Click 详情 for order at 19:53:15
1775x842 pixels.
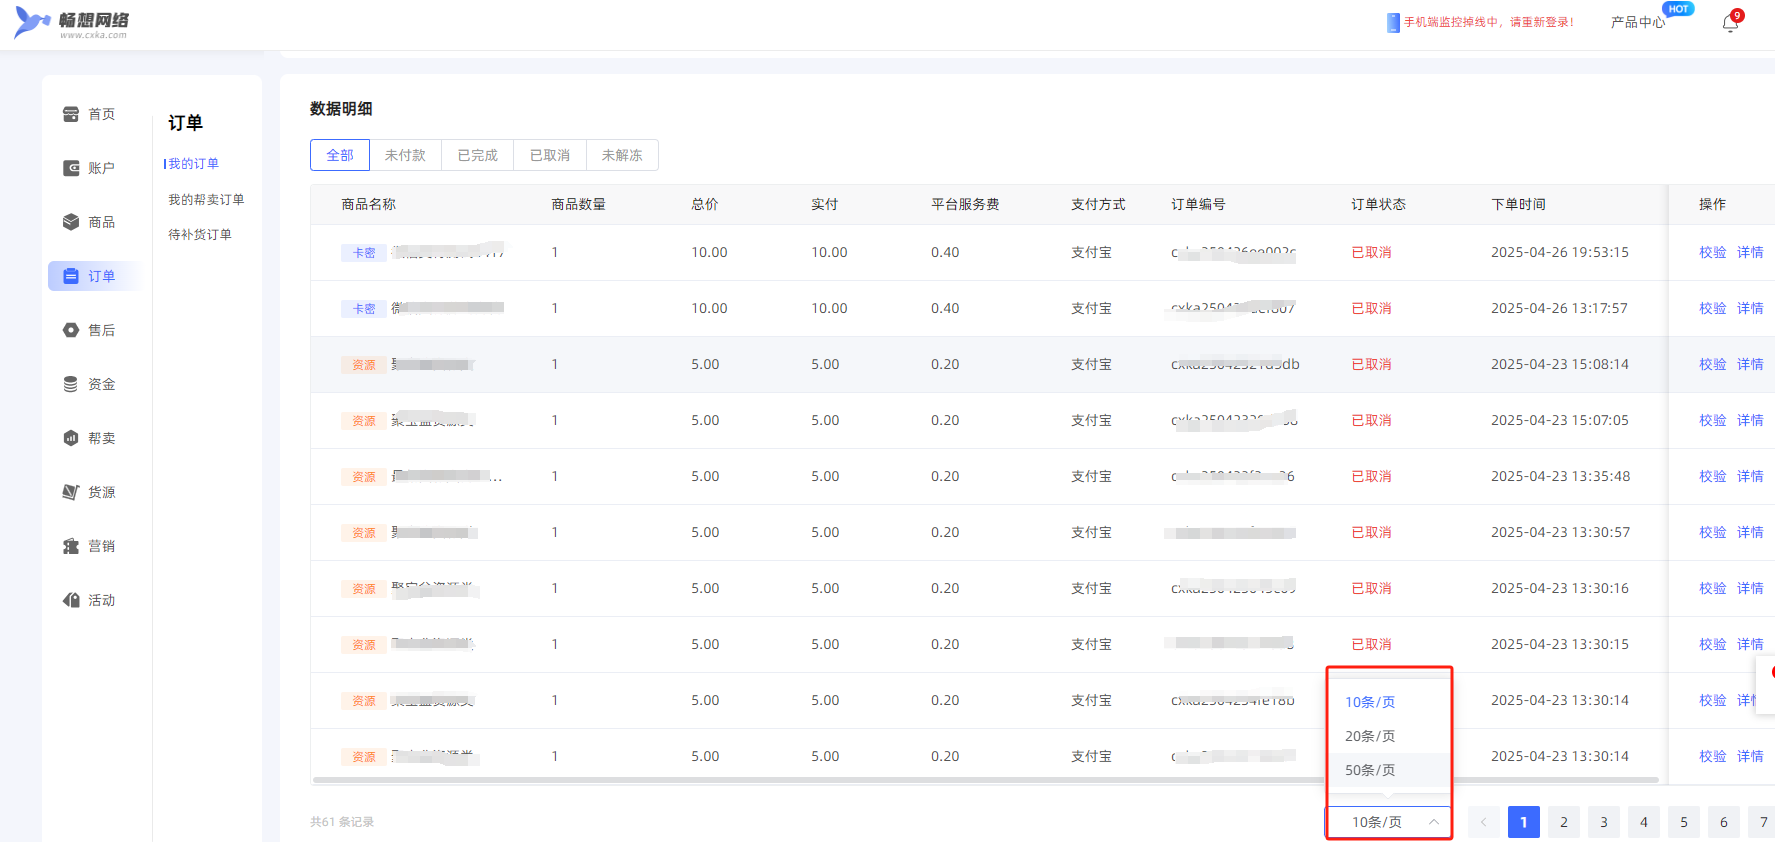[1750, 253]
